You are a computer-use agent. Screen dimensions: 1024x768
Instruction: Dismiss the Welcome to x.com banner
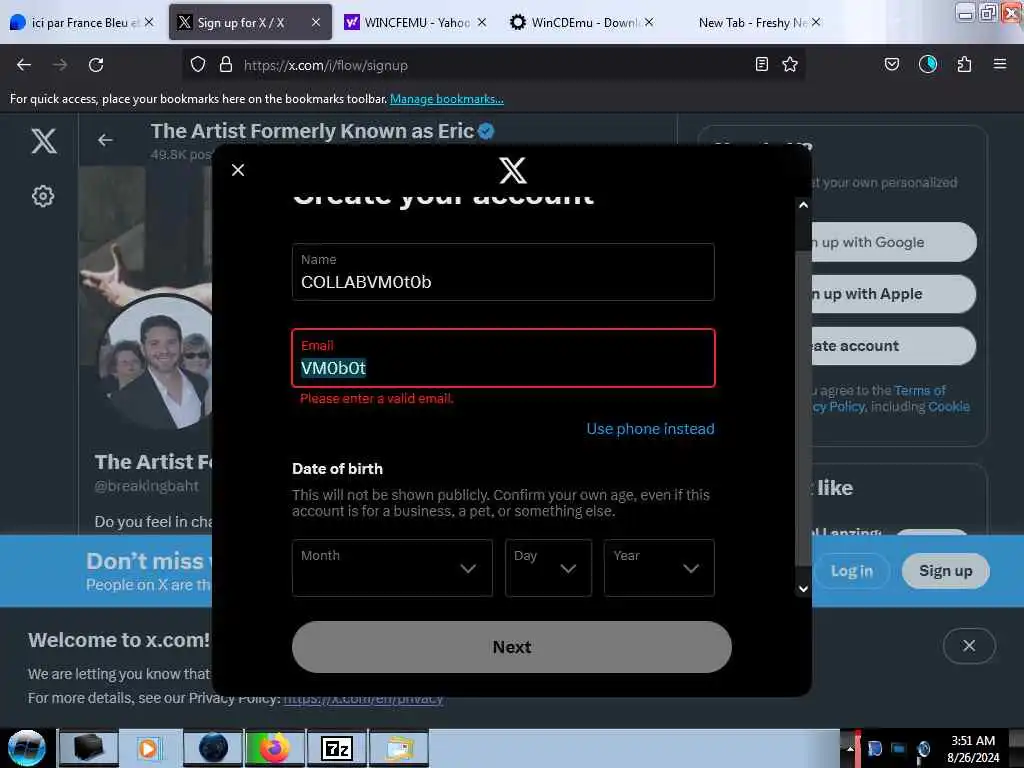point(969,645)
